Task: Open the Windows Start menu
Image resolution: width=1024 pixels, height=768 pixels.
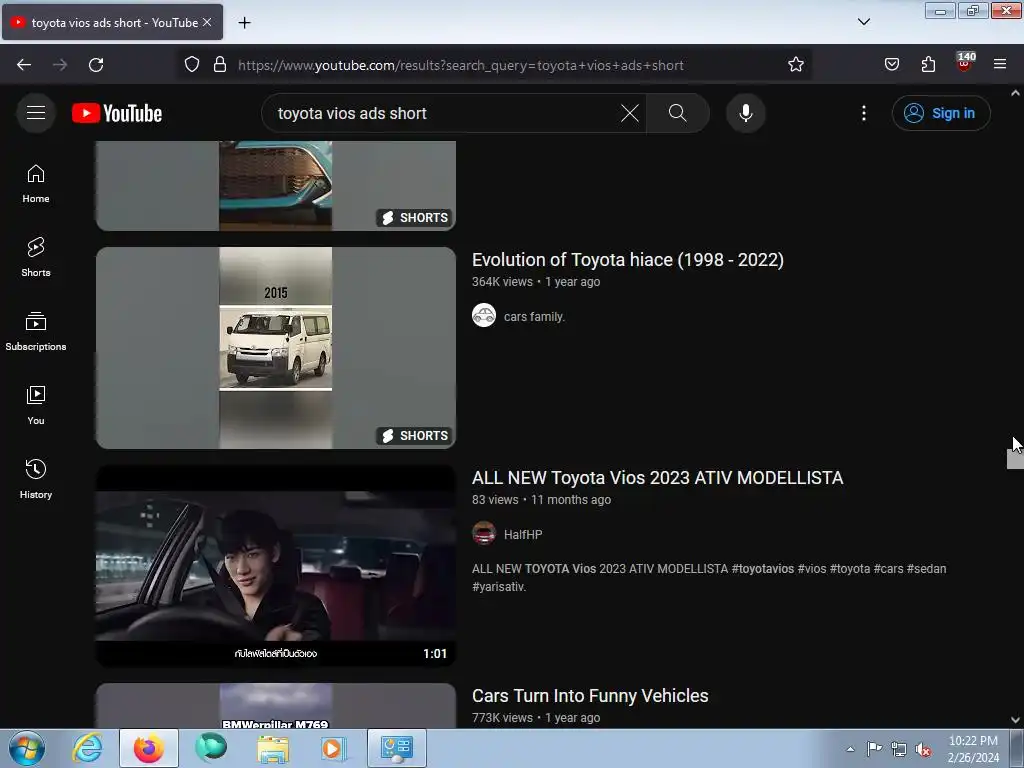Action: click(x=27, y=748)
